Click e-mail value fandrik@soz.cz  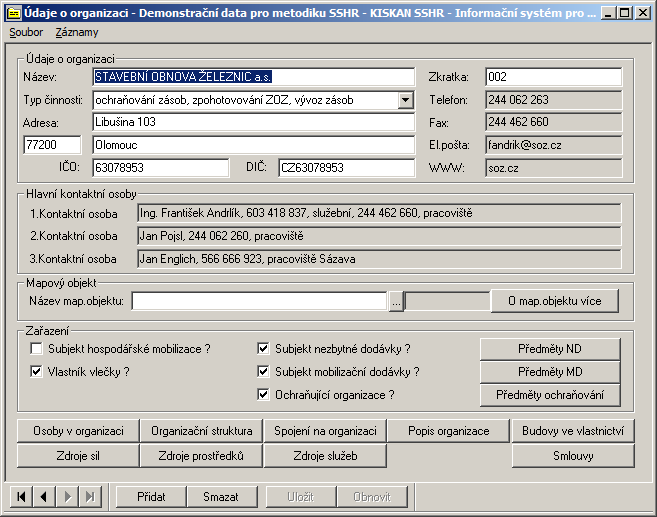pyautogui.click(x=554, y=145)
